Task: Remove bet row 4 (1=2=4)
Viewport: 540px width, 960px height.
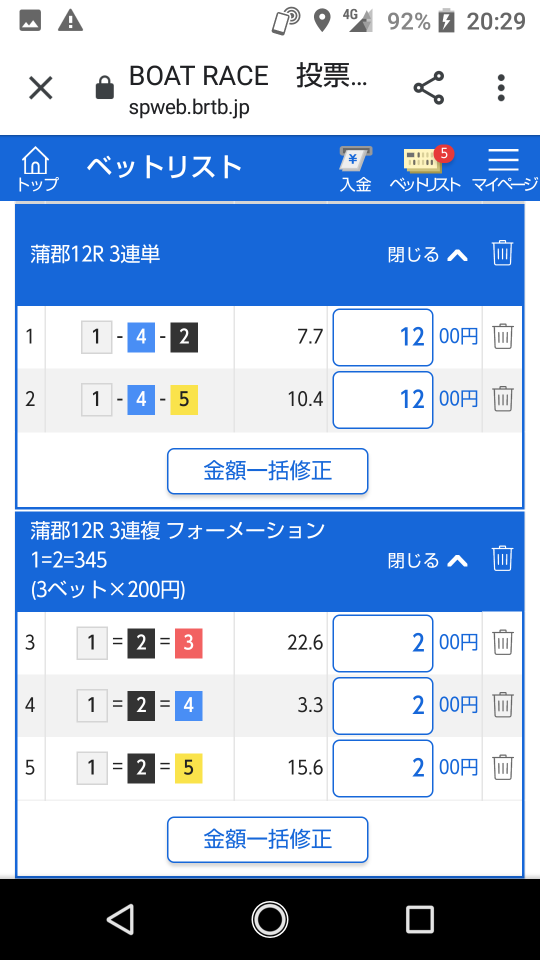Action: pyautogui.click(x=503, y=705)
